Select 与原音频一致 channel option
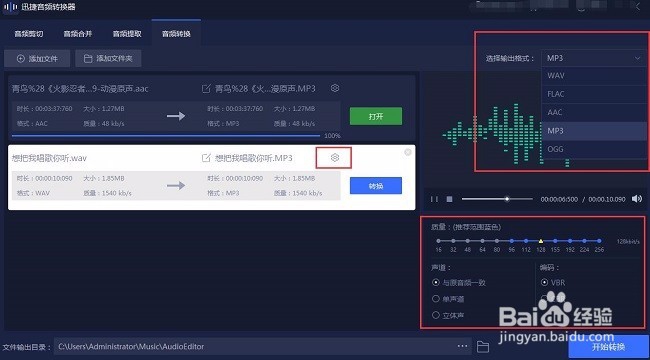Screen dimensions: 650x360 point(459,282)
